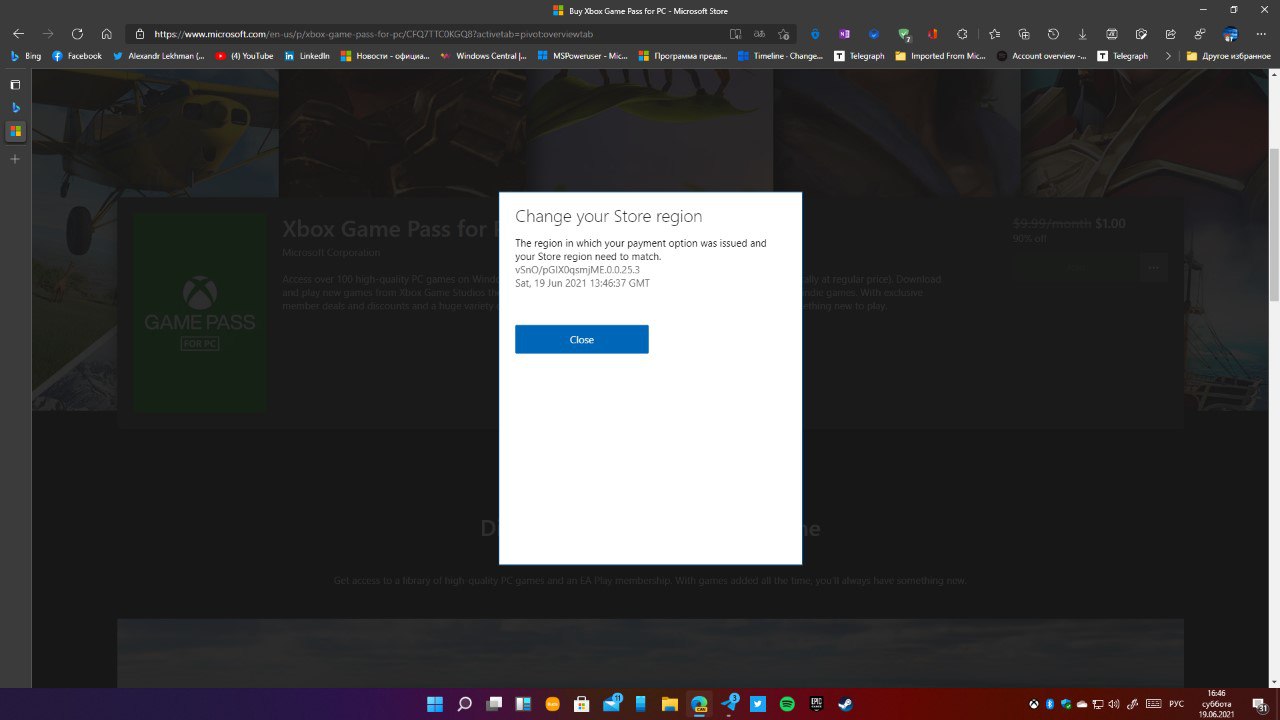This screenshot has height=720, width=1280.
Task: Open File Explorer on the taskbar
Action: point(669,704)
